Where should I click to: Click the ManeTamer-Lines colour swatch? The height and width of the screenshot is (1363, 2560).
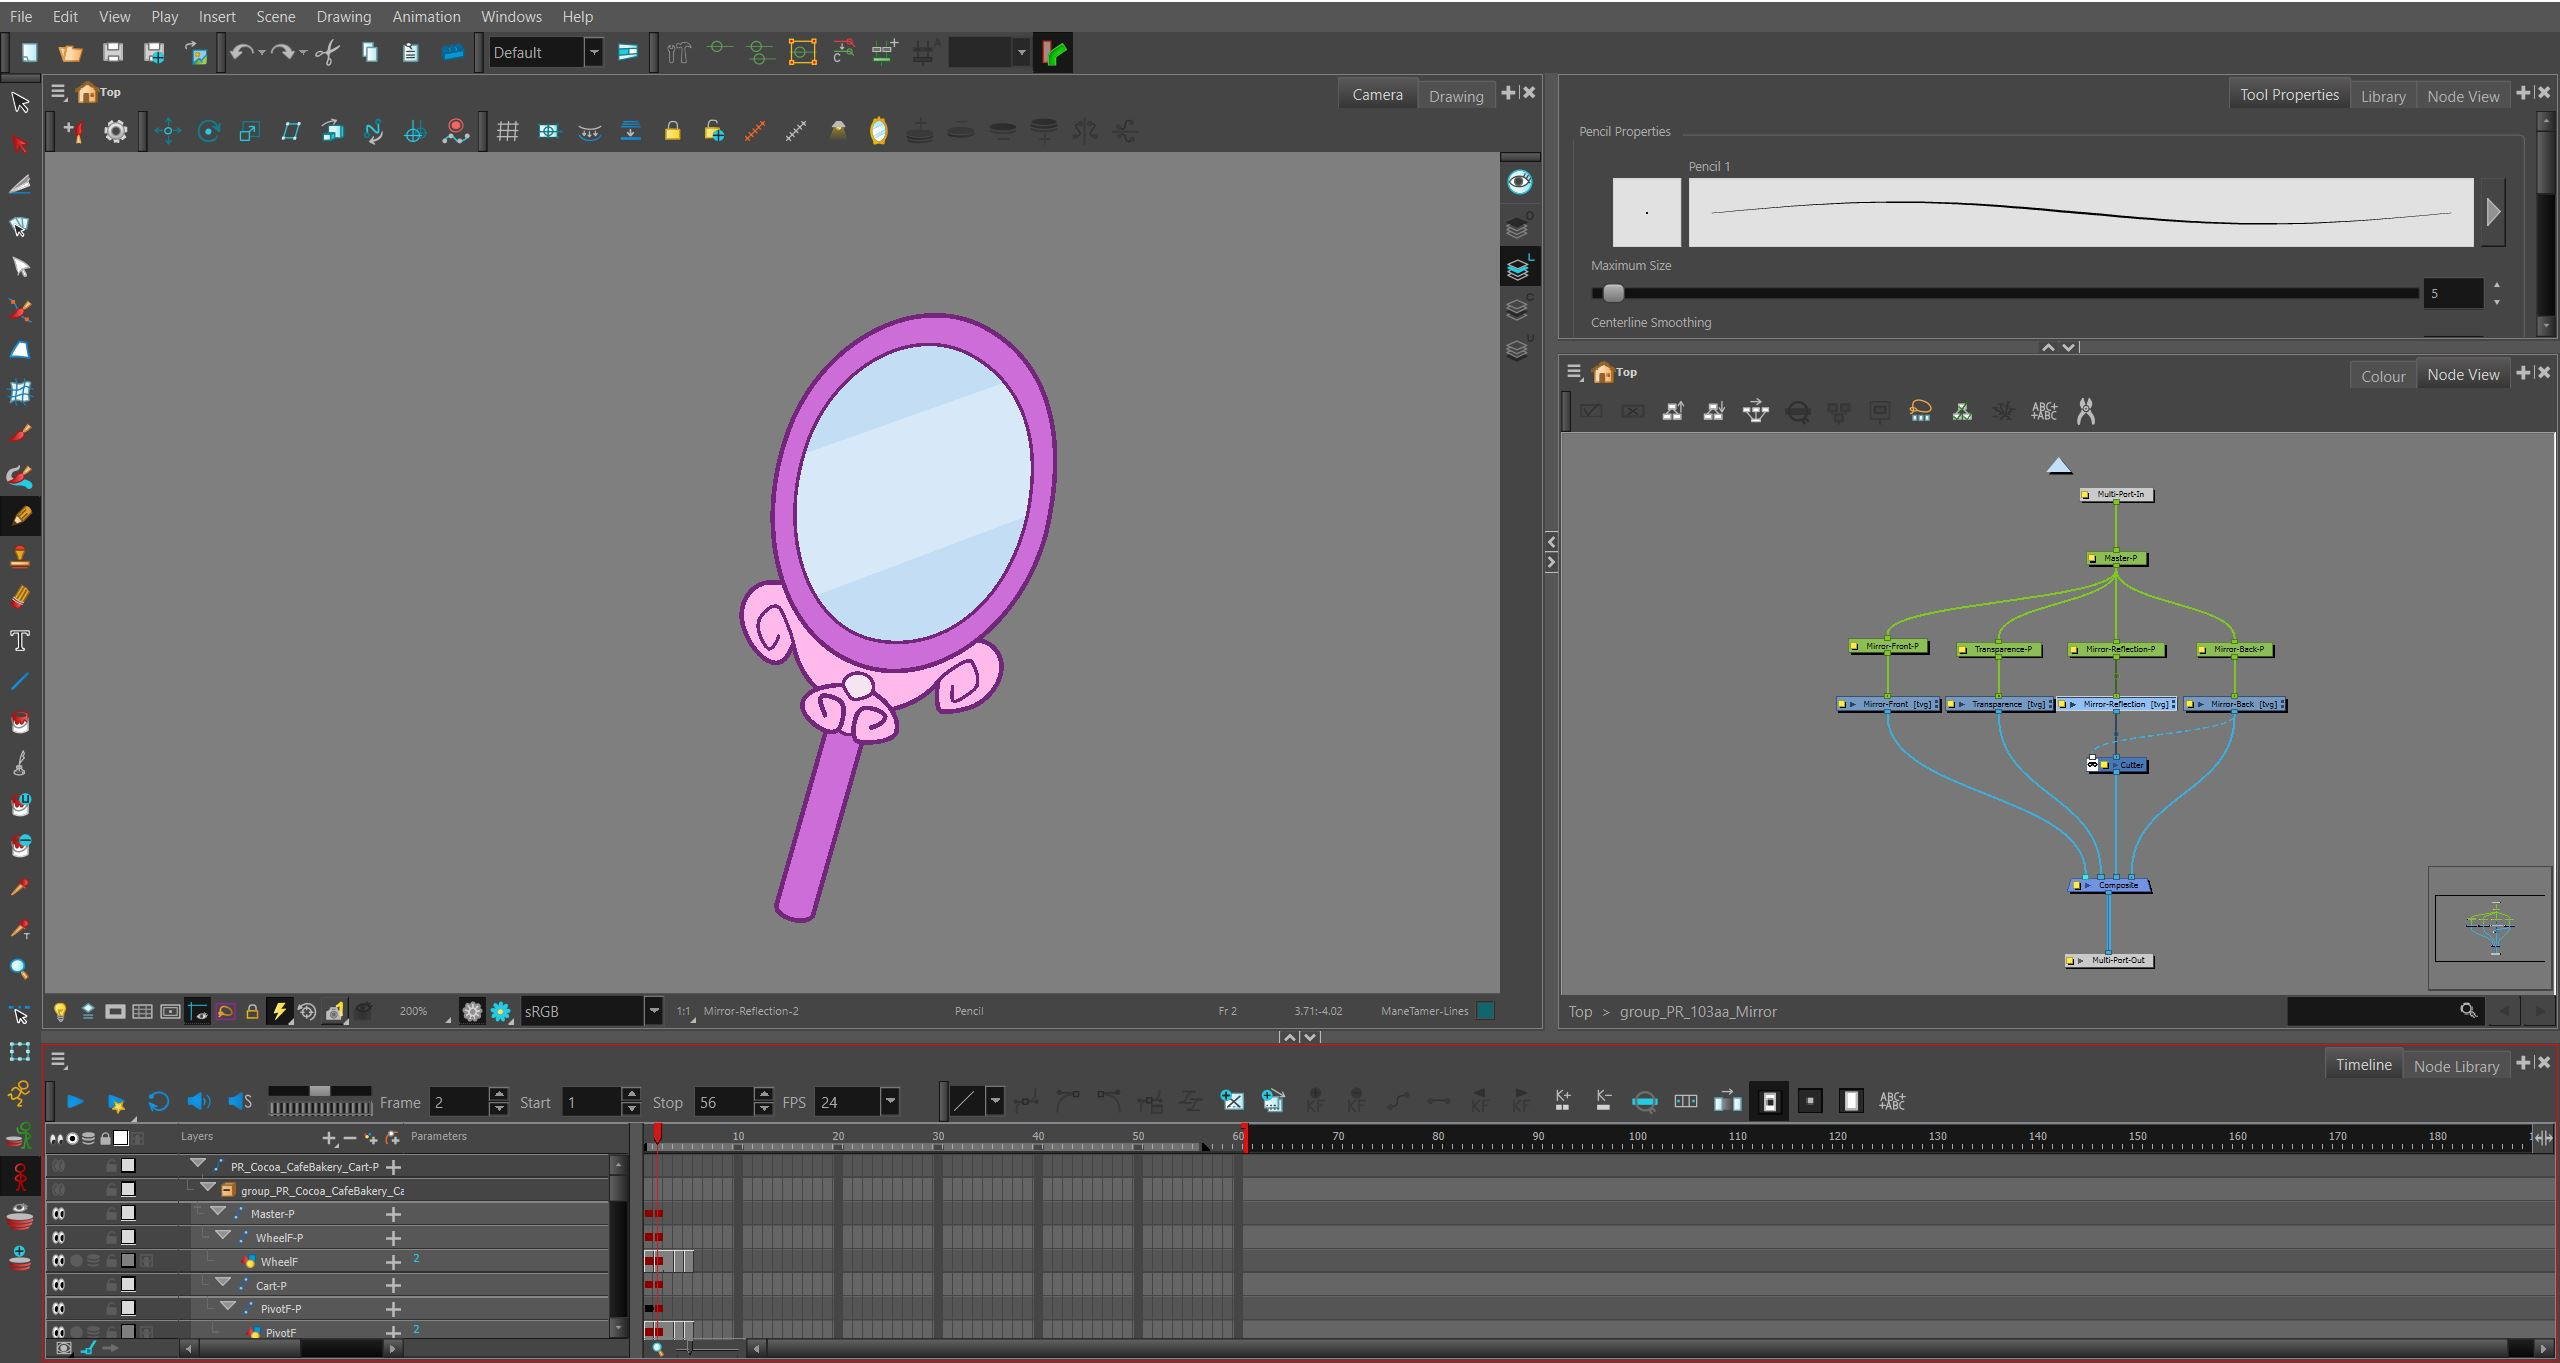pos(1485,1011)
